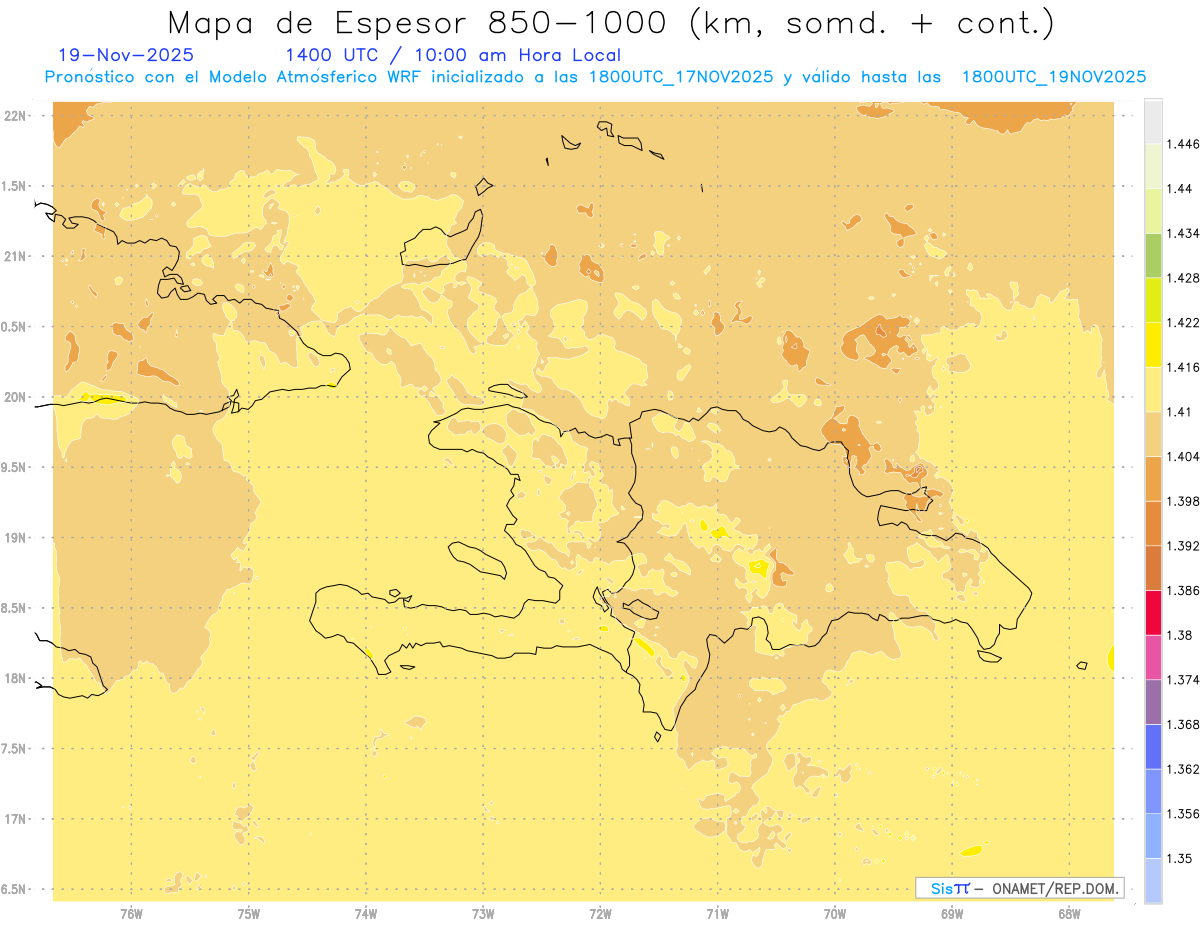1200x927 pixels.
Task: Click the '21N' latitude label
Action: (x=15, y=256)
